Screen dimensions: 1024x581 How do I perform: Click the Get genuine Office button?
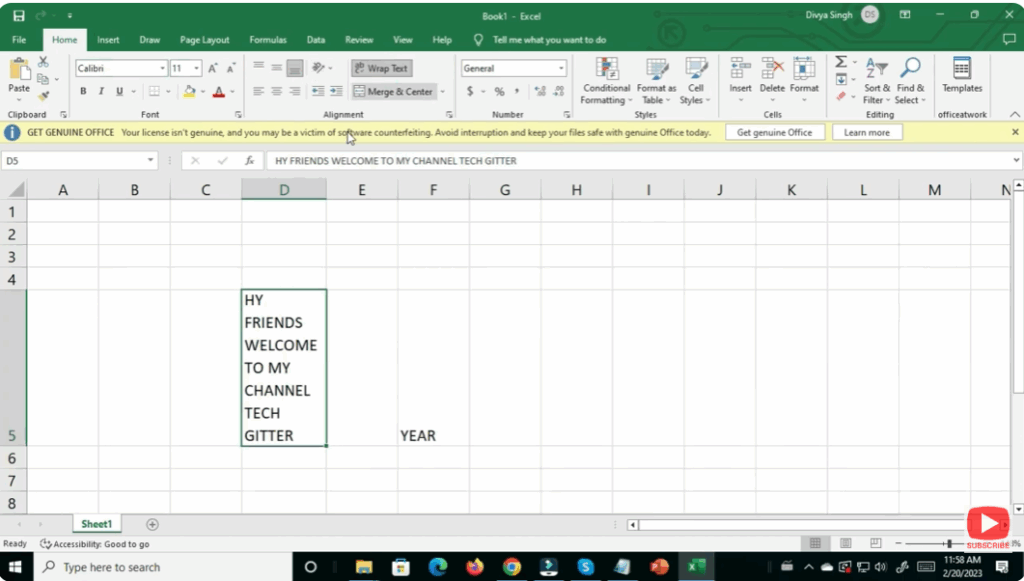coord(775,132)
